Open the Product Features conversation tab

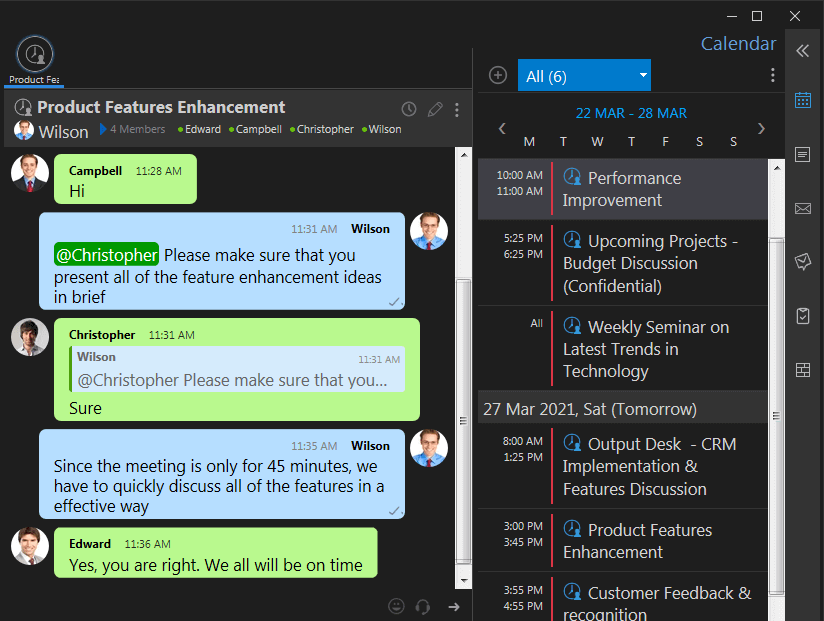(x=35, y=60)
